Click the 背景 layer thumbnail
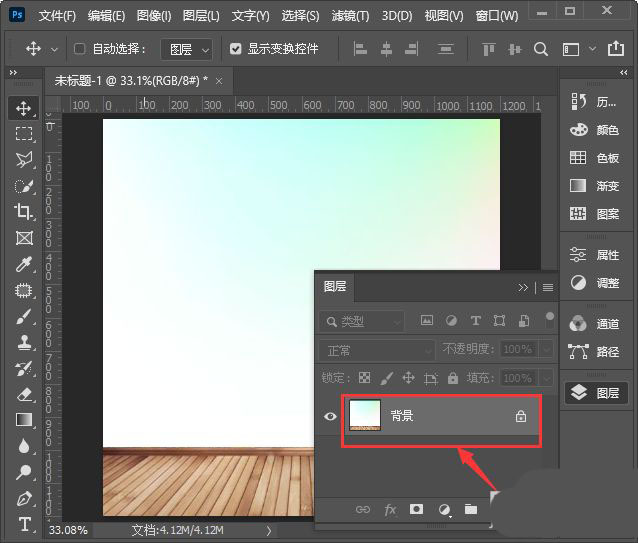Screen dimensions: 638x543 click(365, 415)
